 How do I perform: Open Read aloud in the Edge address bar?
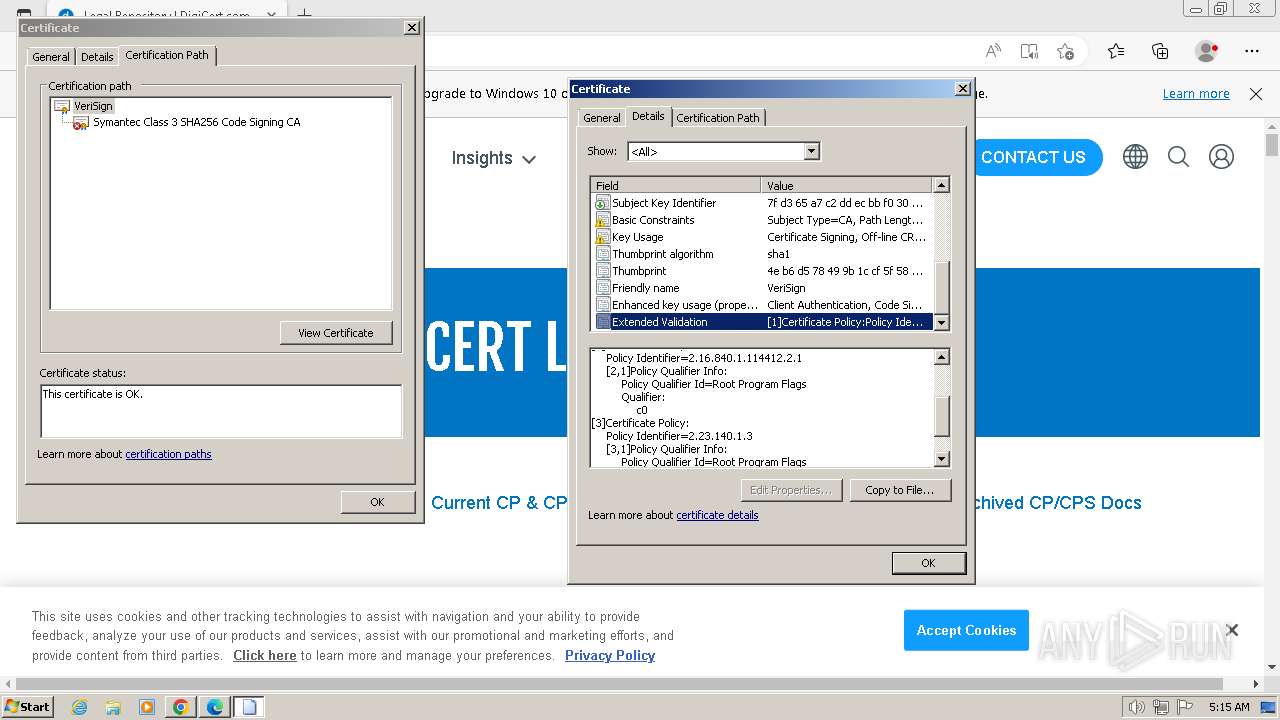click(993, 51)
